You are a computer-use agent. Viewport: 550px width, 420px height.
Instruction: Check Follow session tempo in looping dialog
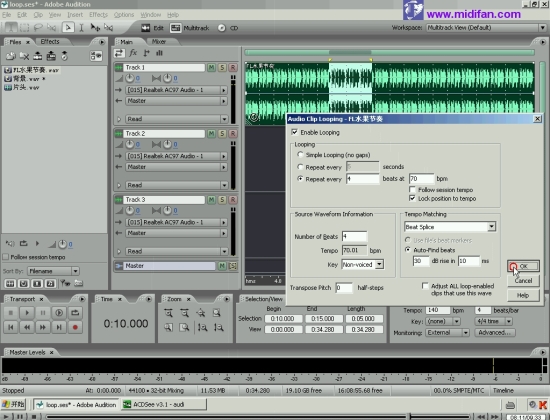tap(412, 189)
